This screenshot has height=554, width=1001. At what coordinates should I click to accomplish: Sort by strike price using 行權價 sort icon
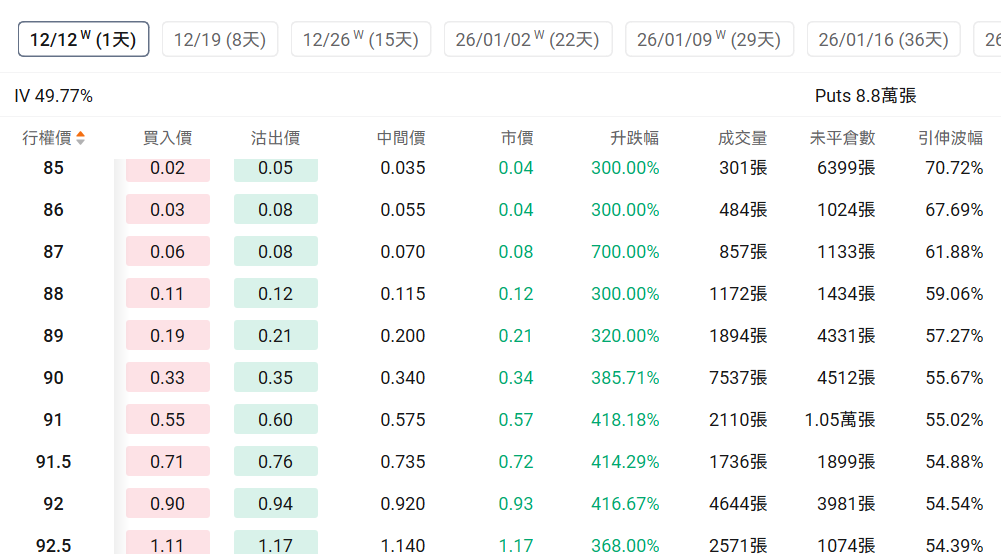tap(81, 138)
